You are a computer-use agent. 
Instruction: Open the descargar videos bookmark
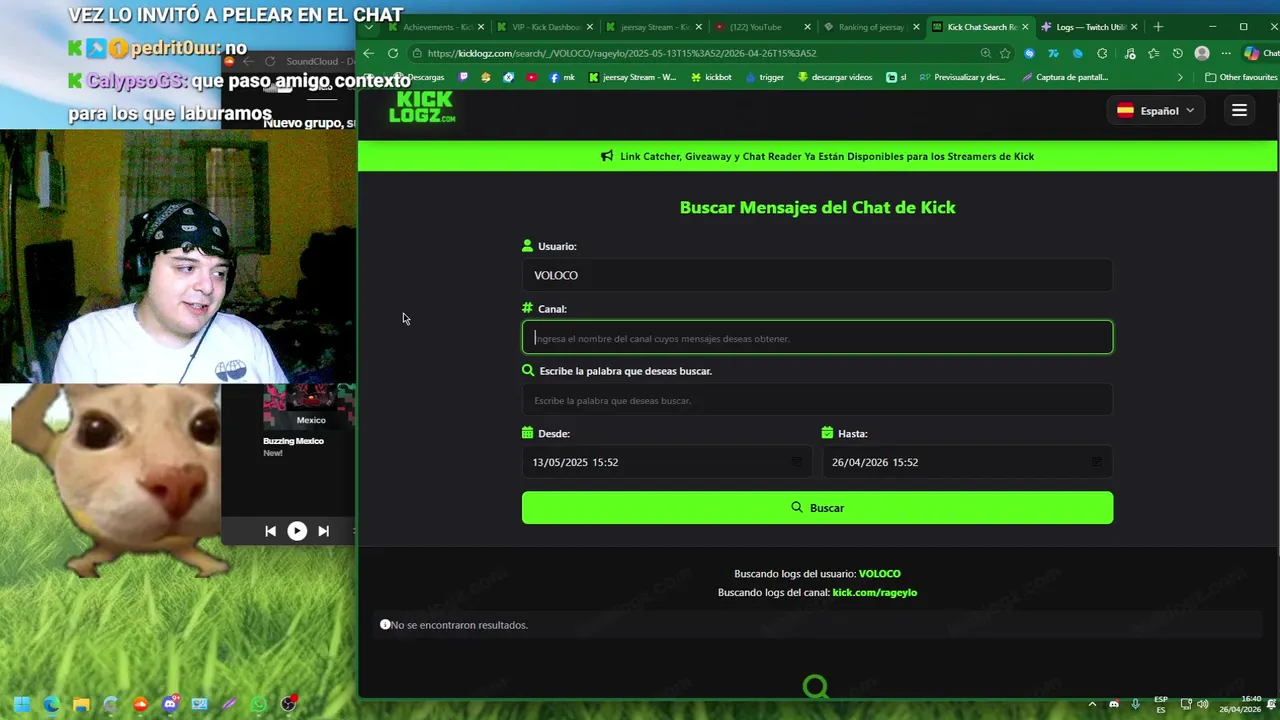[x=834, y=77]
